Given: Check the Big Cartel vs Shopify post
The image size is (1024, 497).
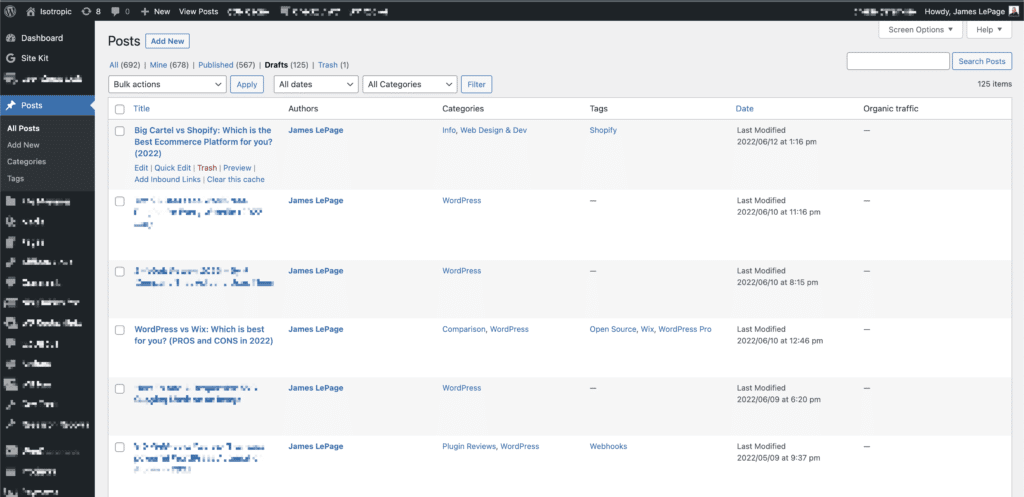Looking at the screenshot, I should tap(120, 131).
